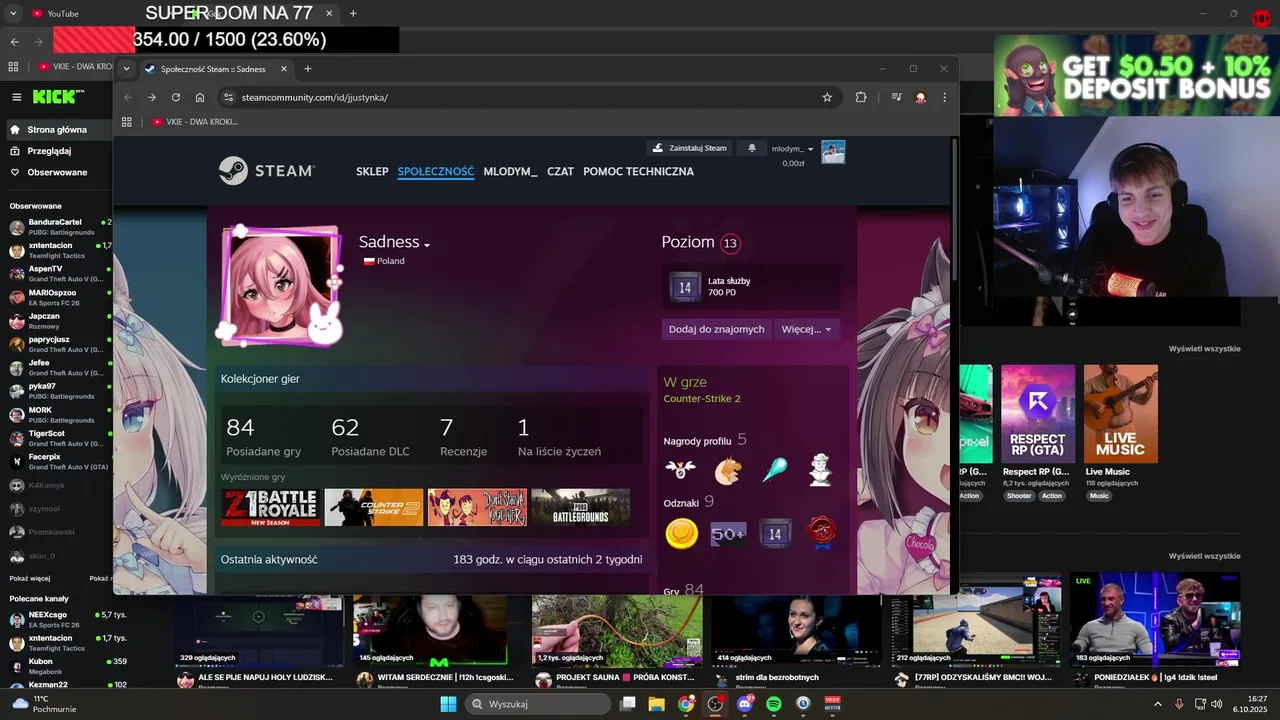Open Discord from the taskbar
The height and width of the screenshot is (720, 1280).
[744, 704]
